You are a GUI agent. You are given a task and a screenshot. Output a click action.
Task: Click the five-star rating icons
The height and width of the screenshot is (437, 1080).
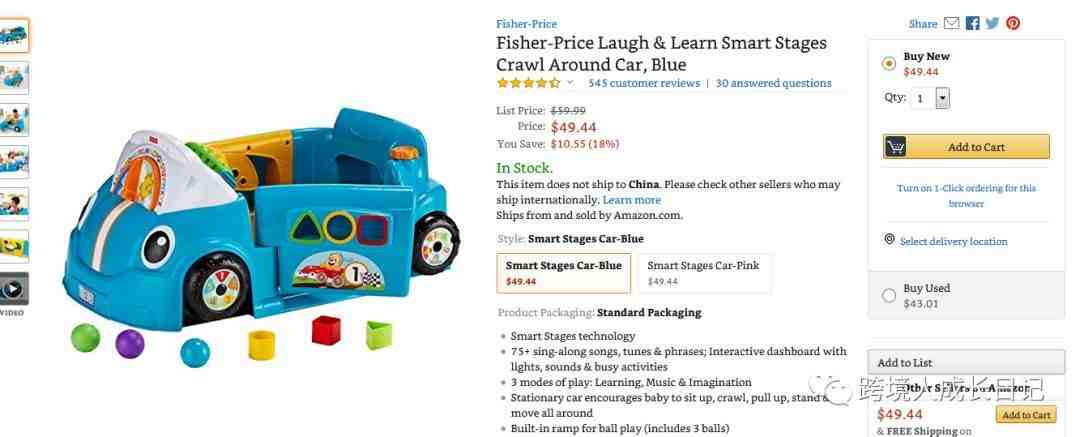529,83
